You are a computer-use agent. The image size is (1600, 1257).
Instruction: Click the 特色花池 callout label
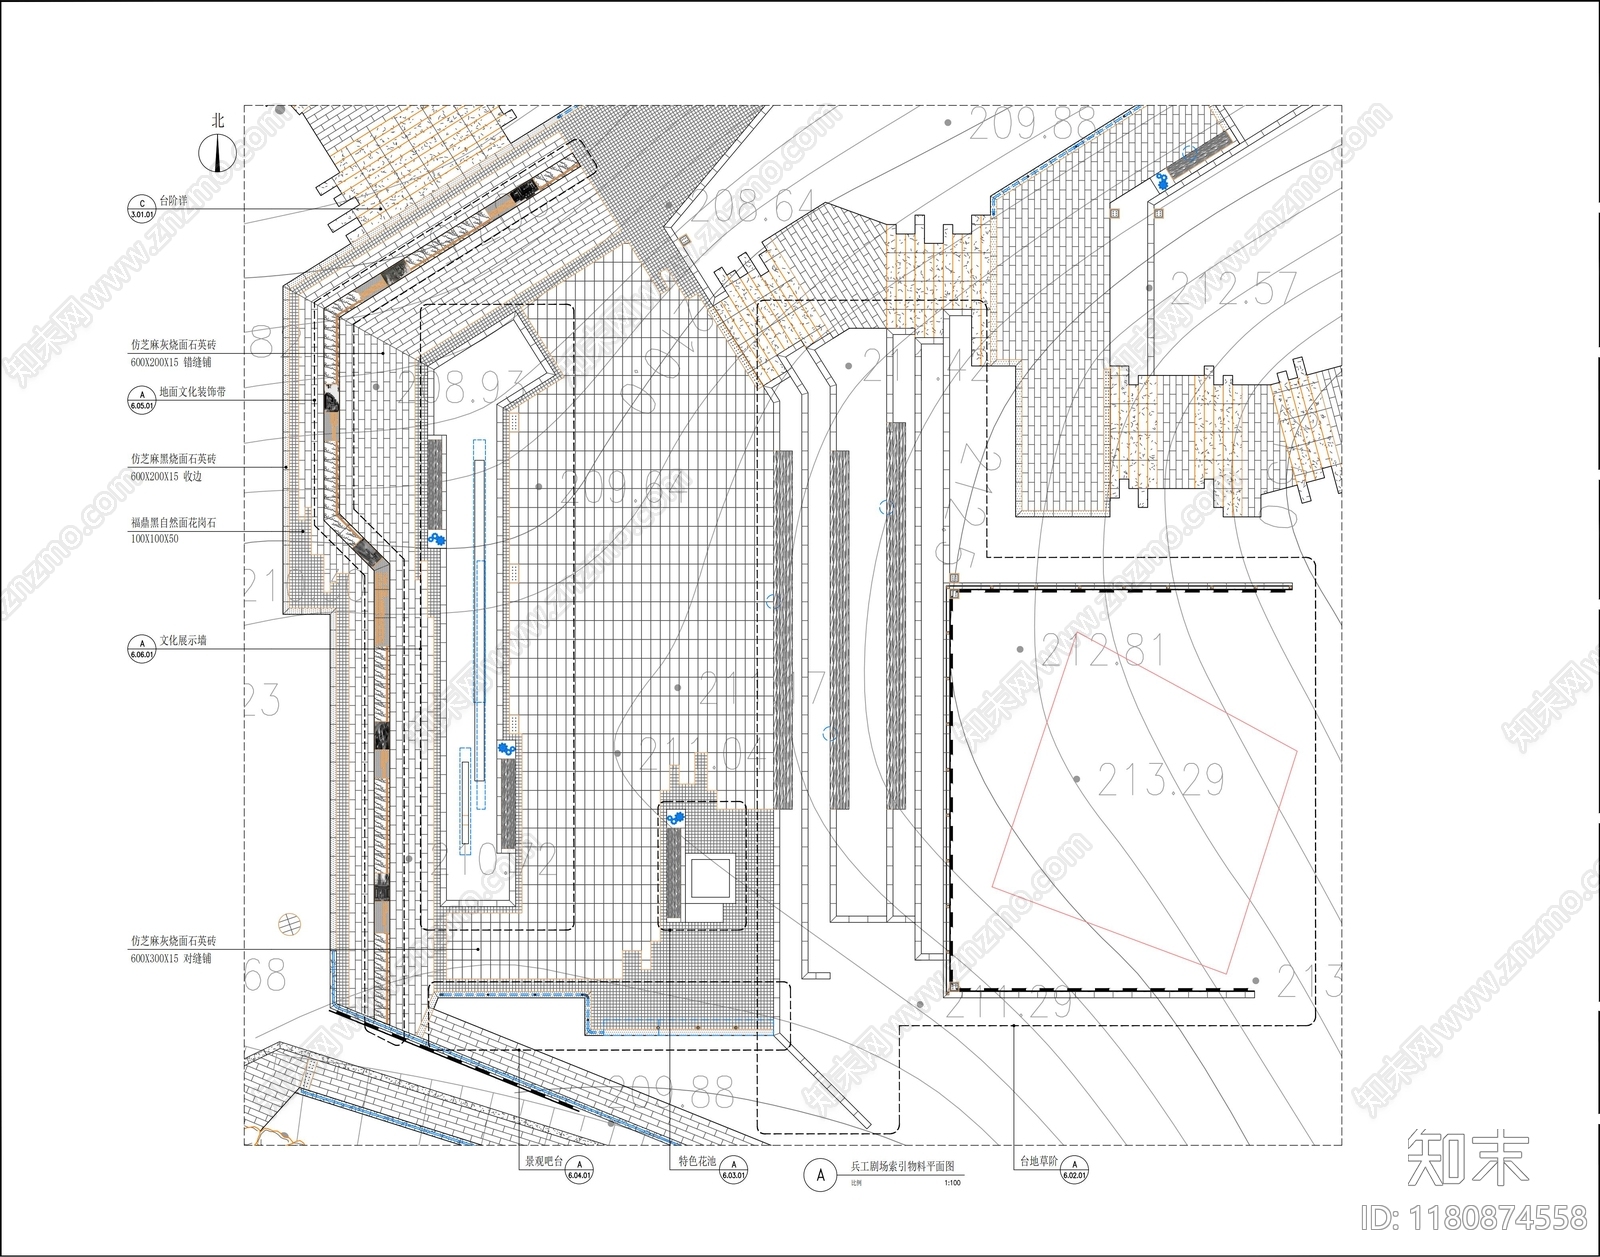tap(698, 1162)
